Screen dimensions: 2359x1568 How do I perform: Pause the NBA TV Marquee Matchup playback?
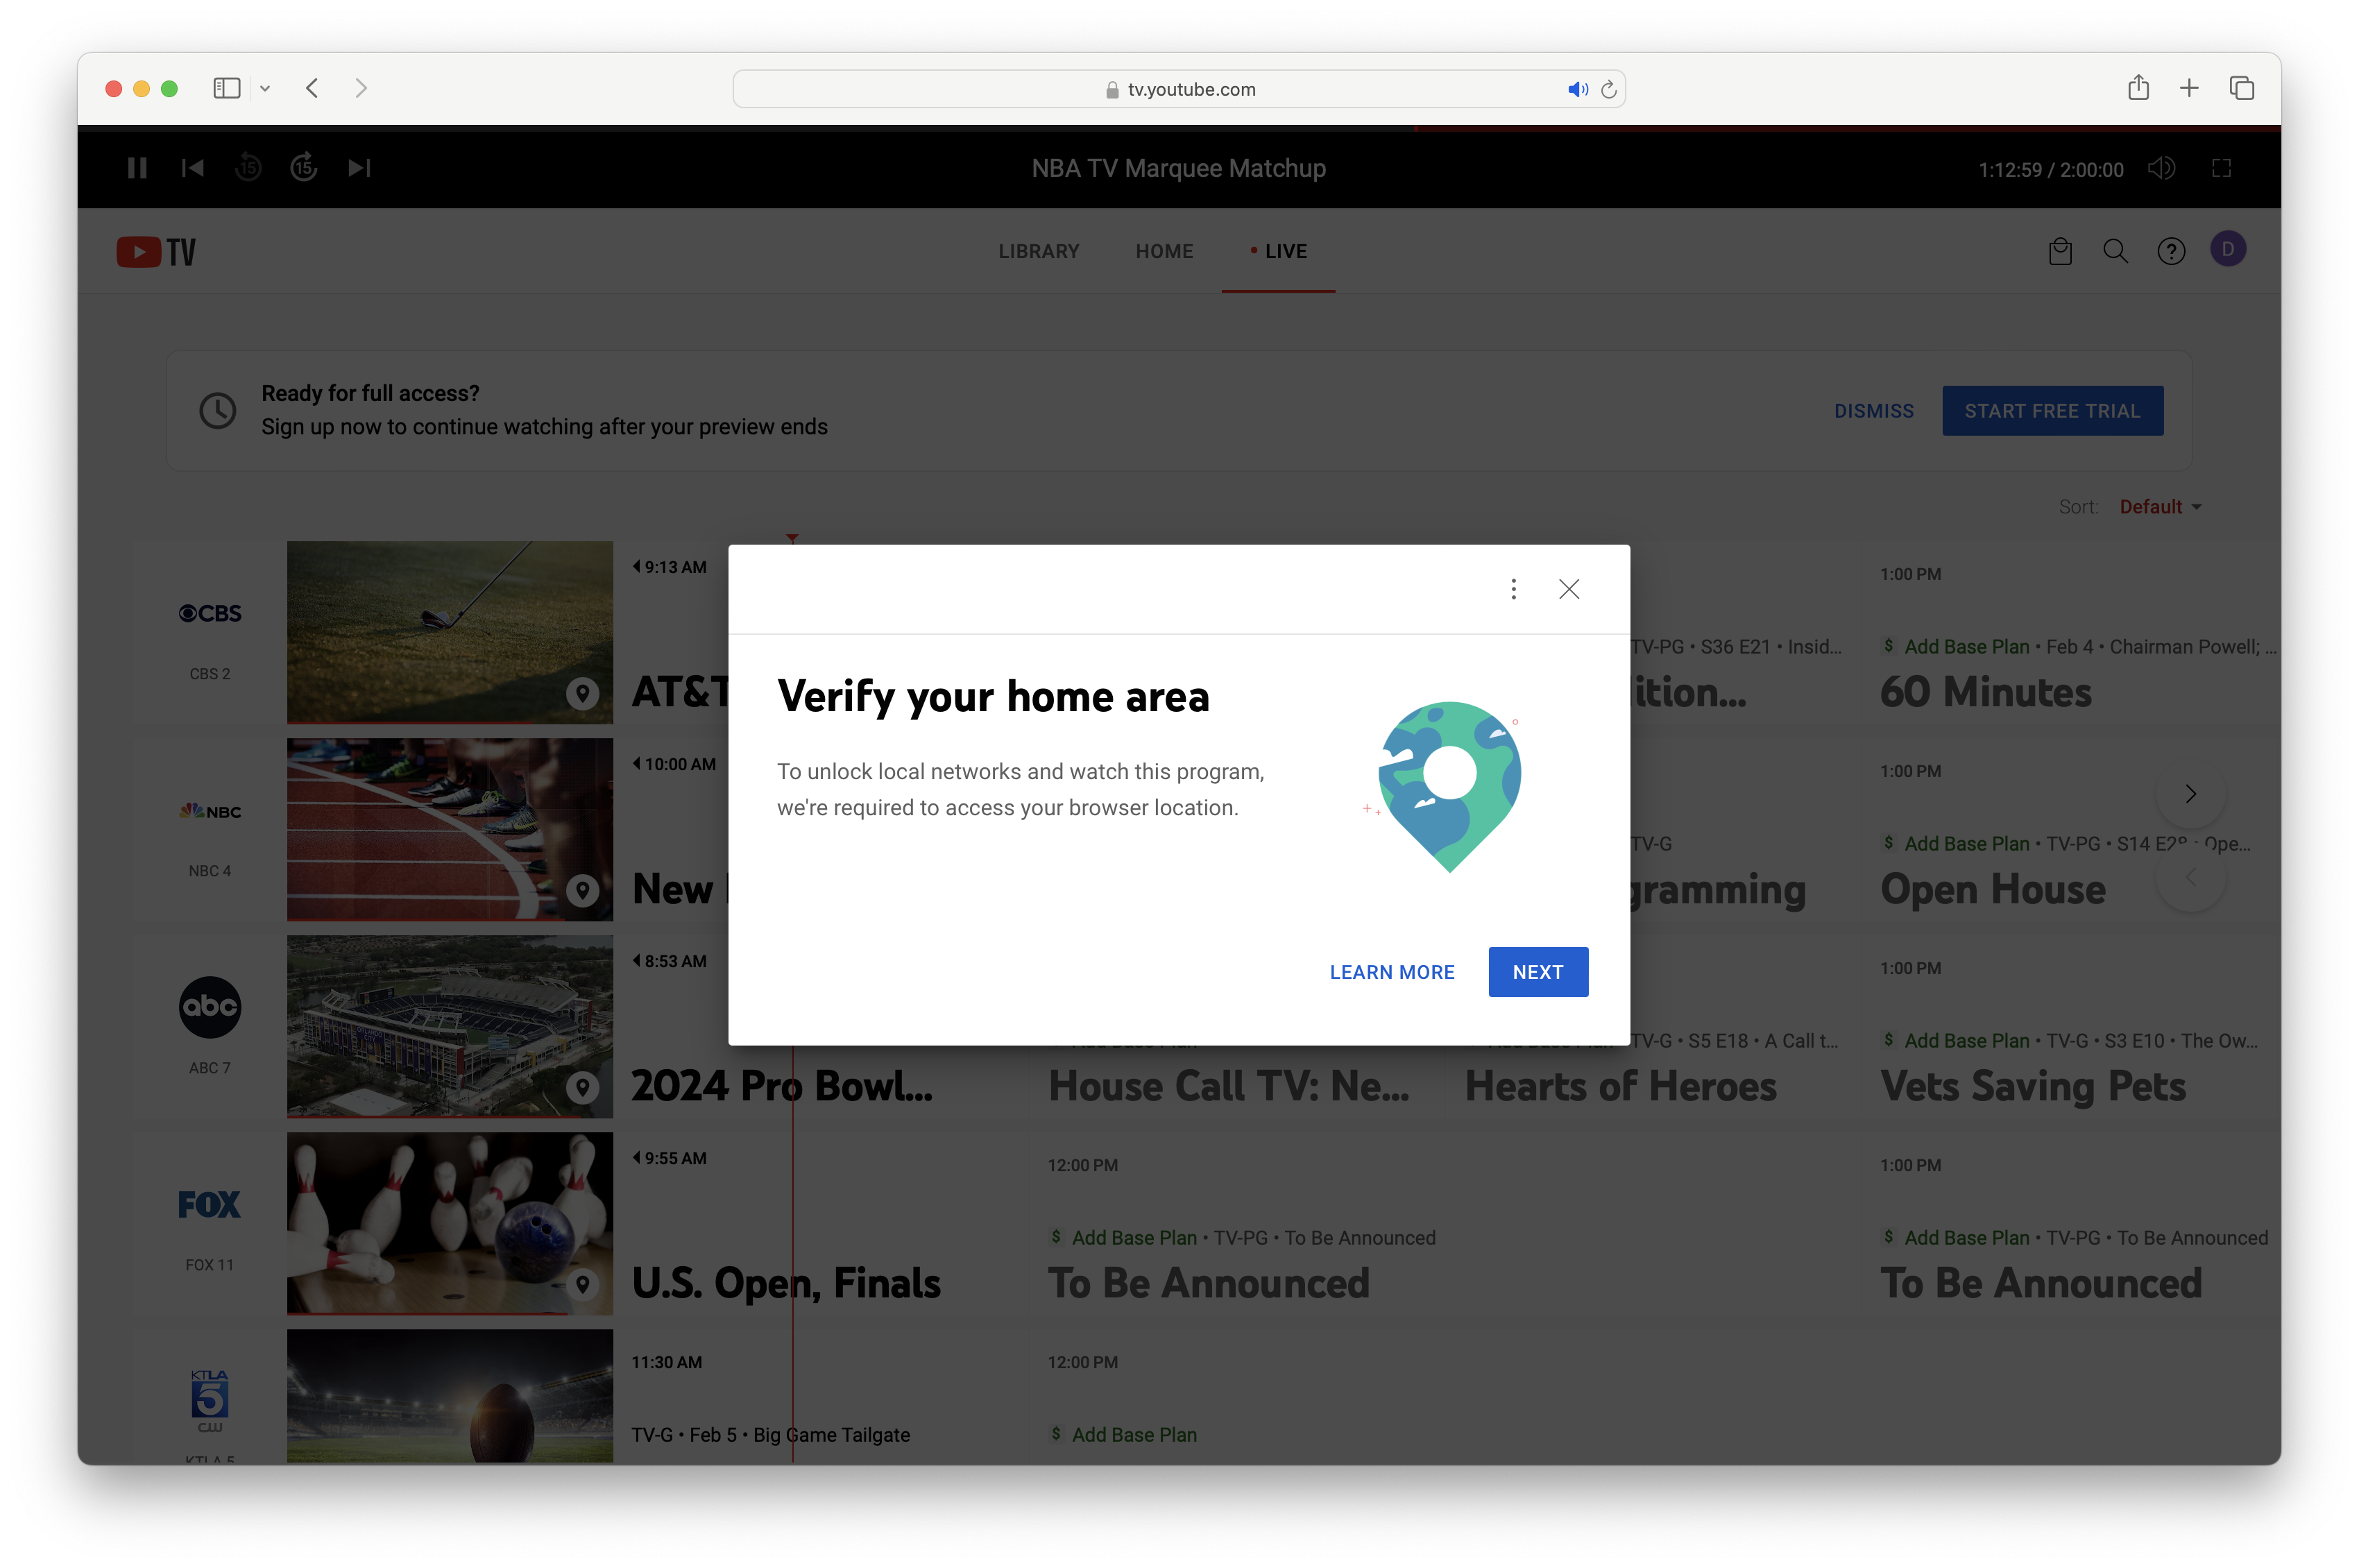coord(137,168)
